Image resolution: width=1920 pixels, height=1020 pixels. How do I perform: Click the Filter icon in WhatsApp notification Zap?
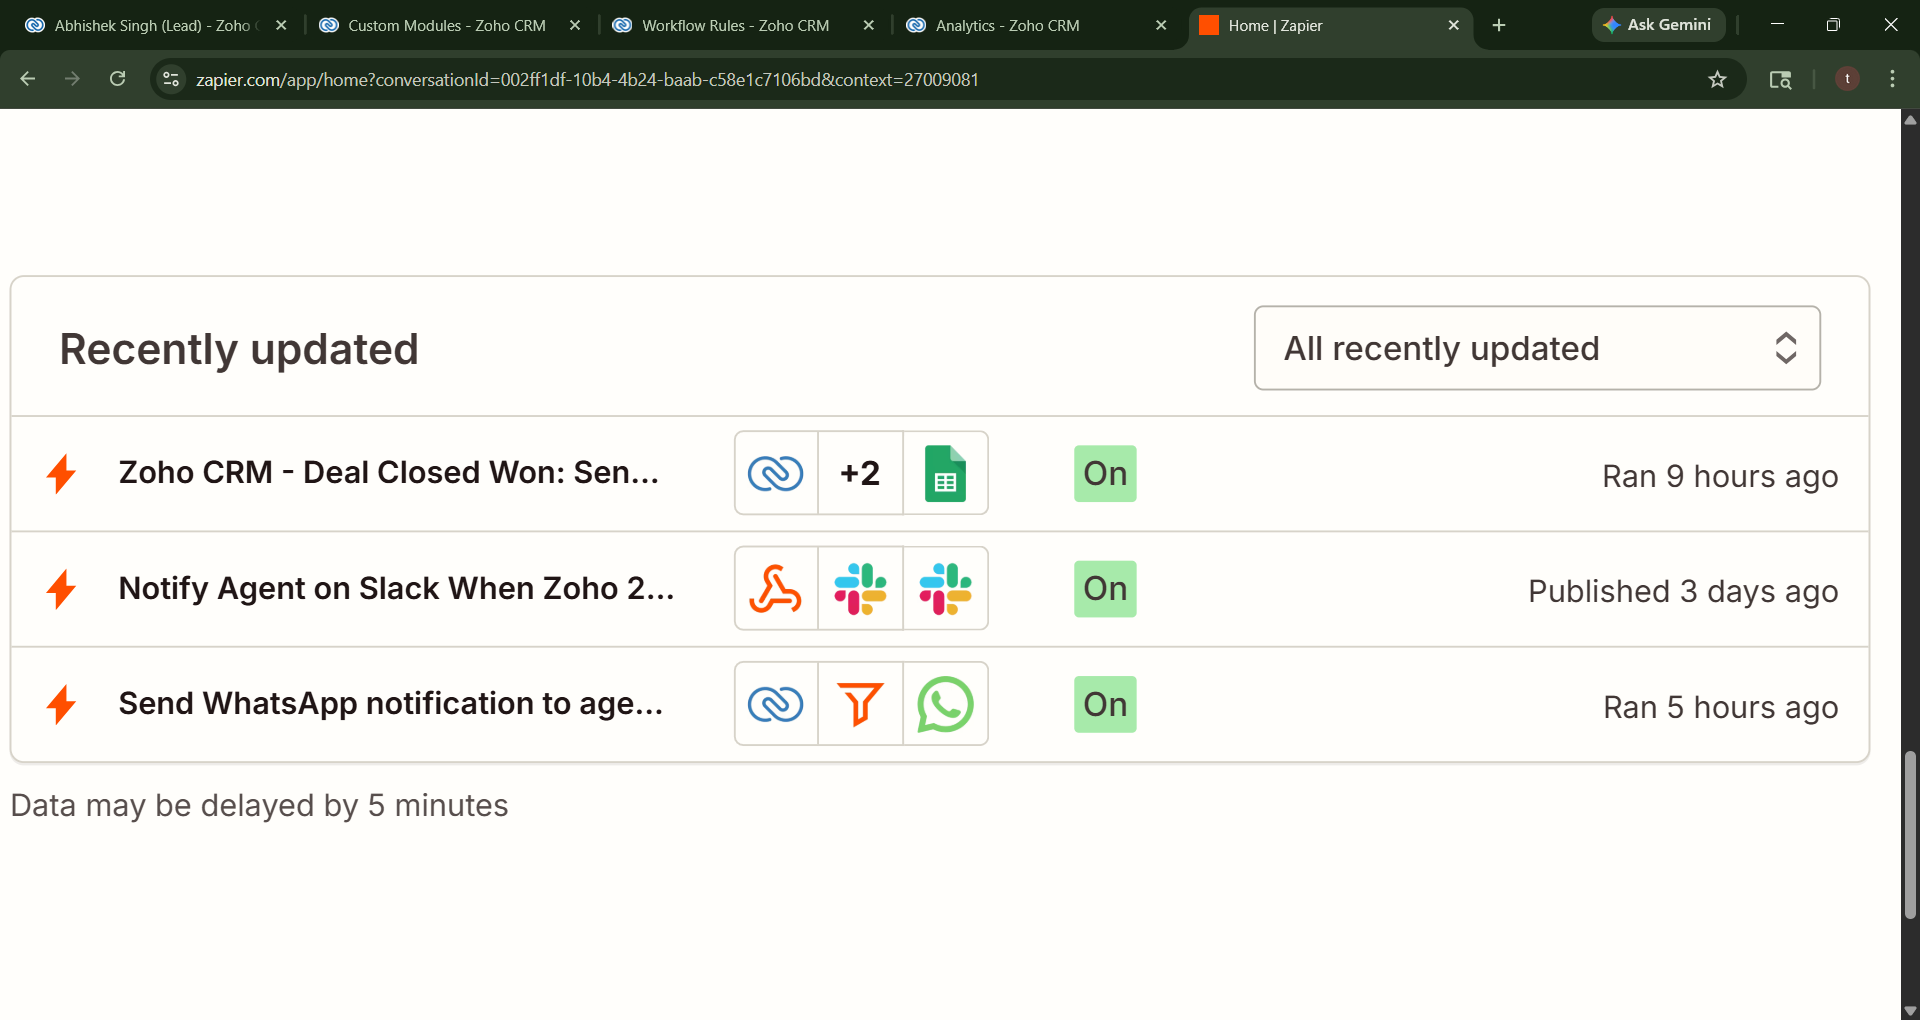(860, 704)
